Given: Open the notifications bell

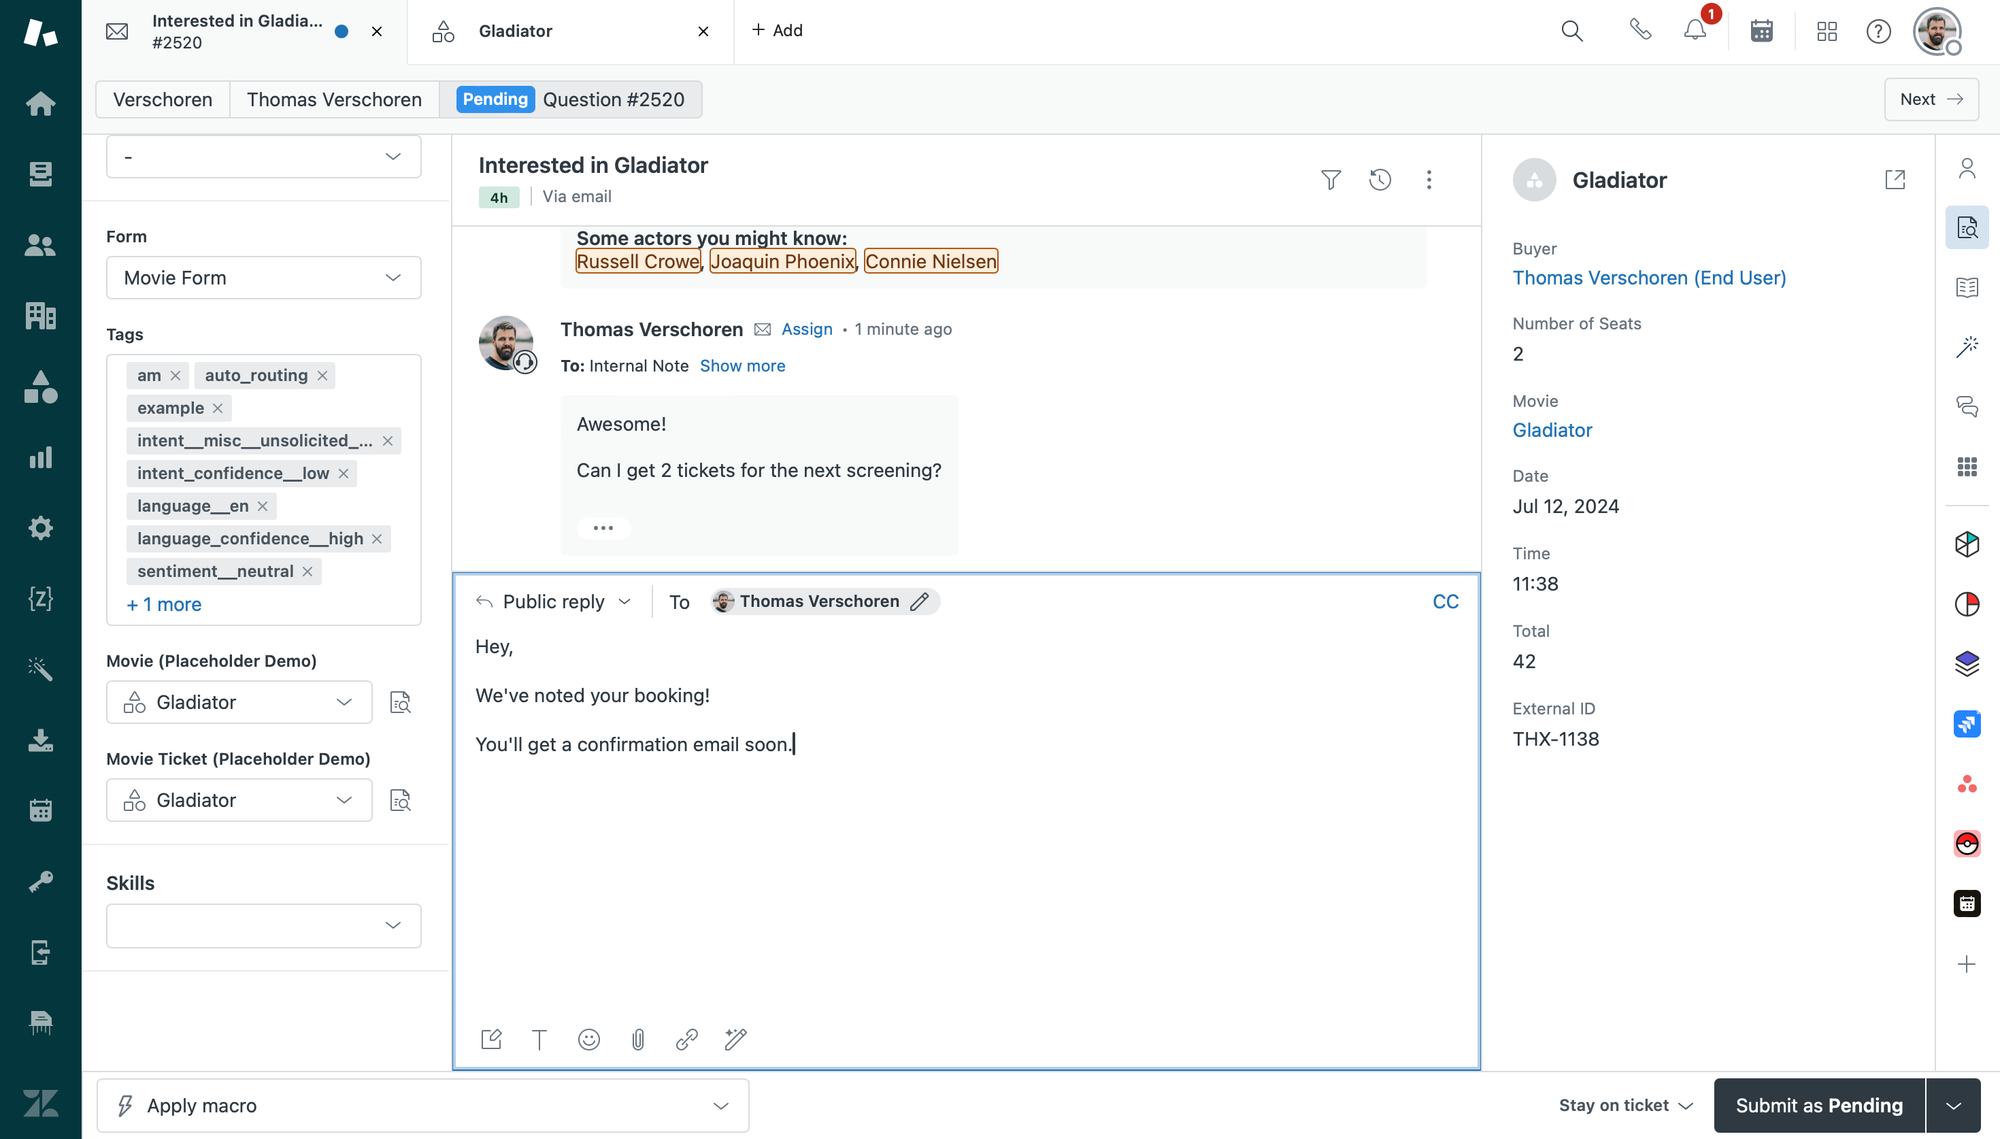Looking at the screenshot, I should point(1695,31).
